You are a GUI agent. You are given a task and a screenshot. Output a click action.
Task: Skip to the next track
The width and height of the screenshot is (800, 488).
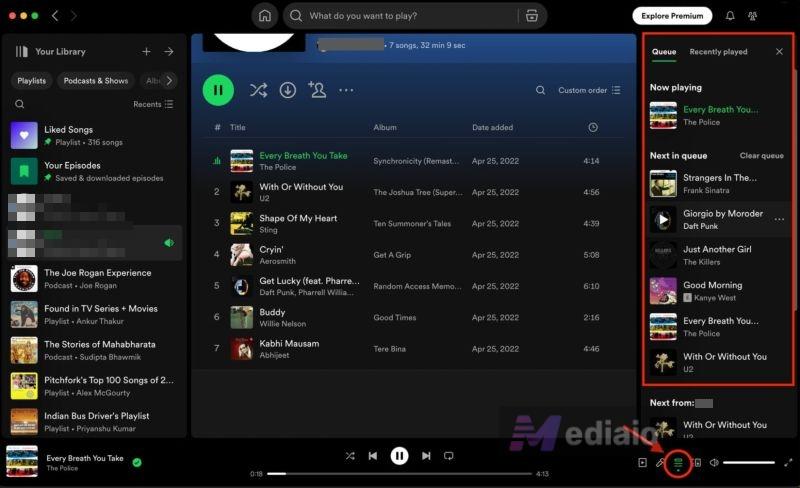pos(426,456)
